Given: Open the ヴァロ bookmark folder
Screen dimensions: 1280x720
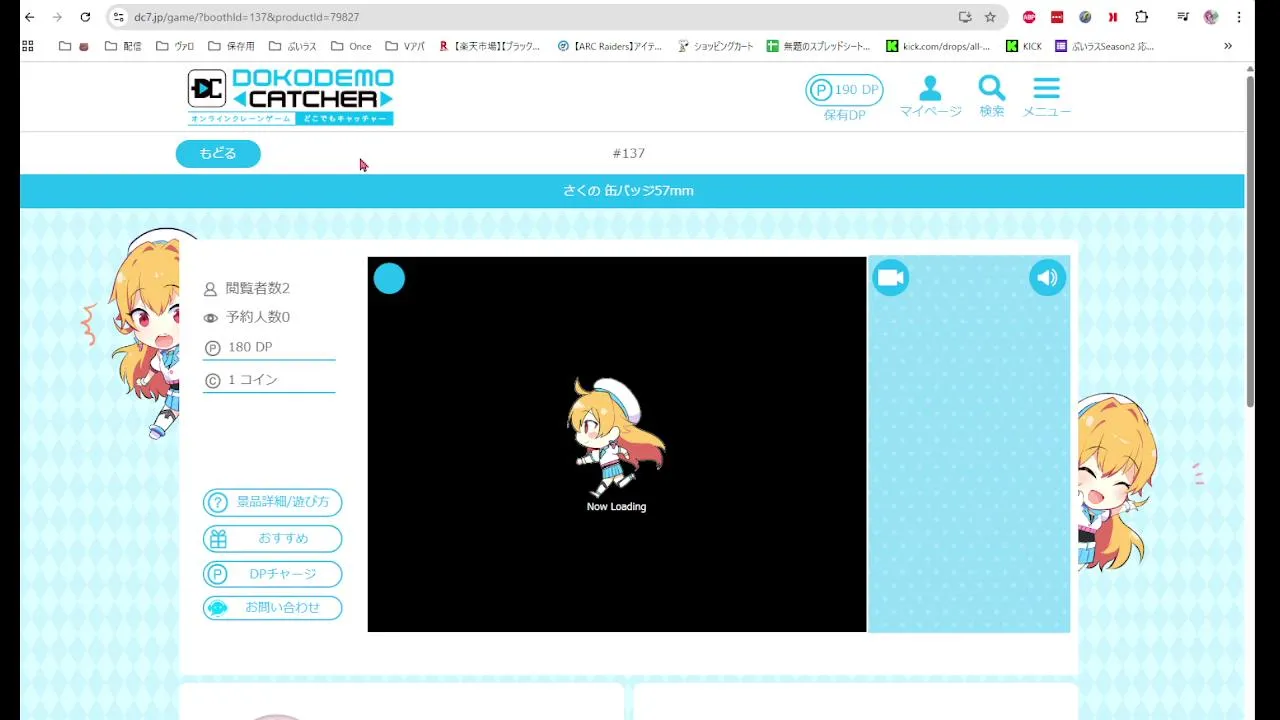Looking at the screenshot, I should click(x=175, y=46).
